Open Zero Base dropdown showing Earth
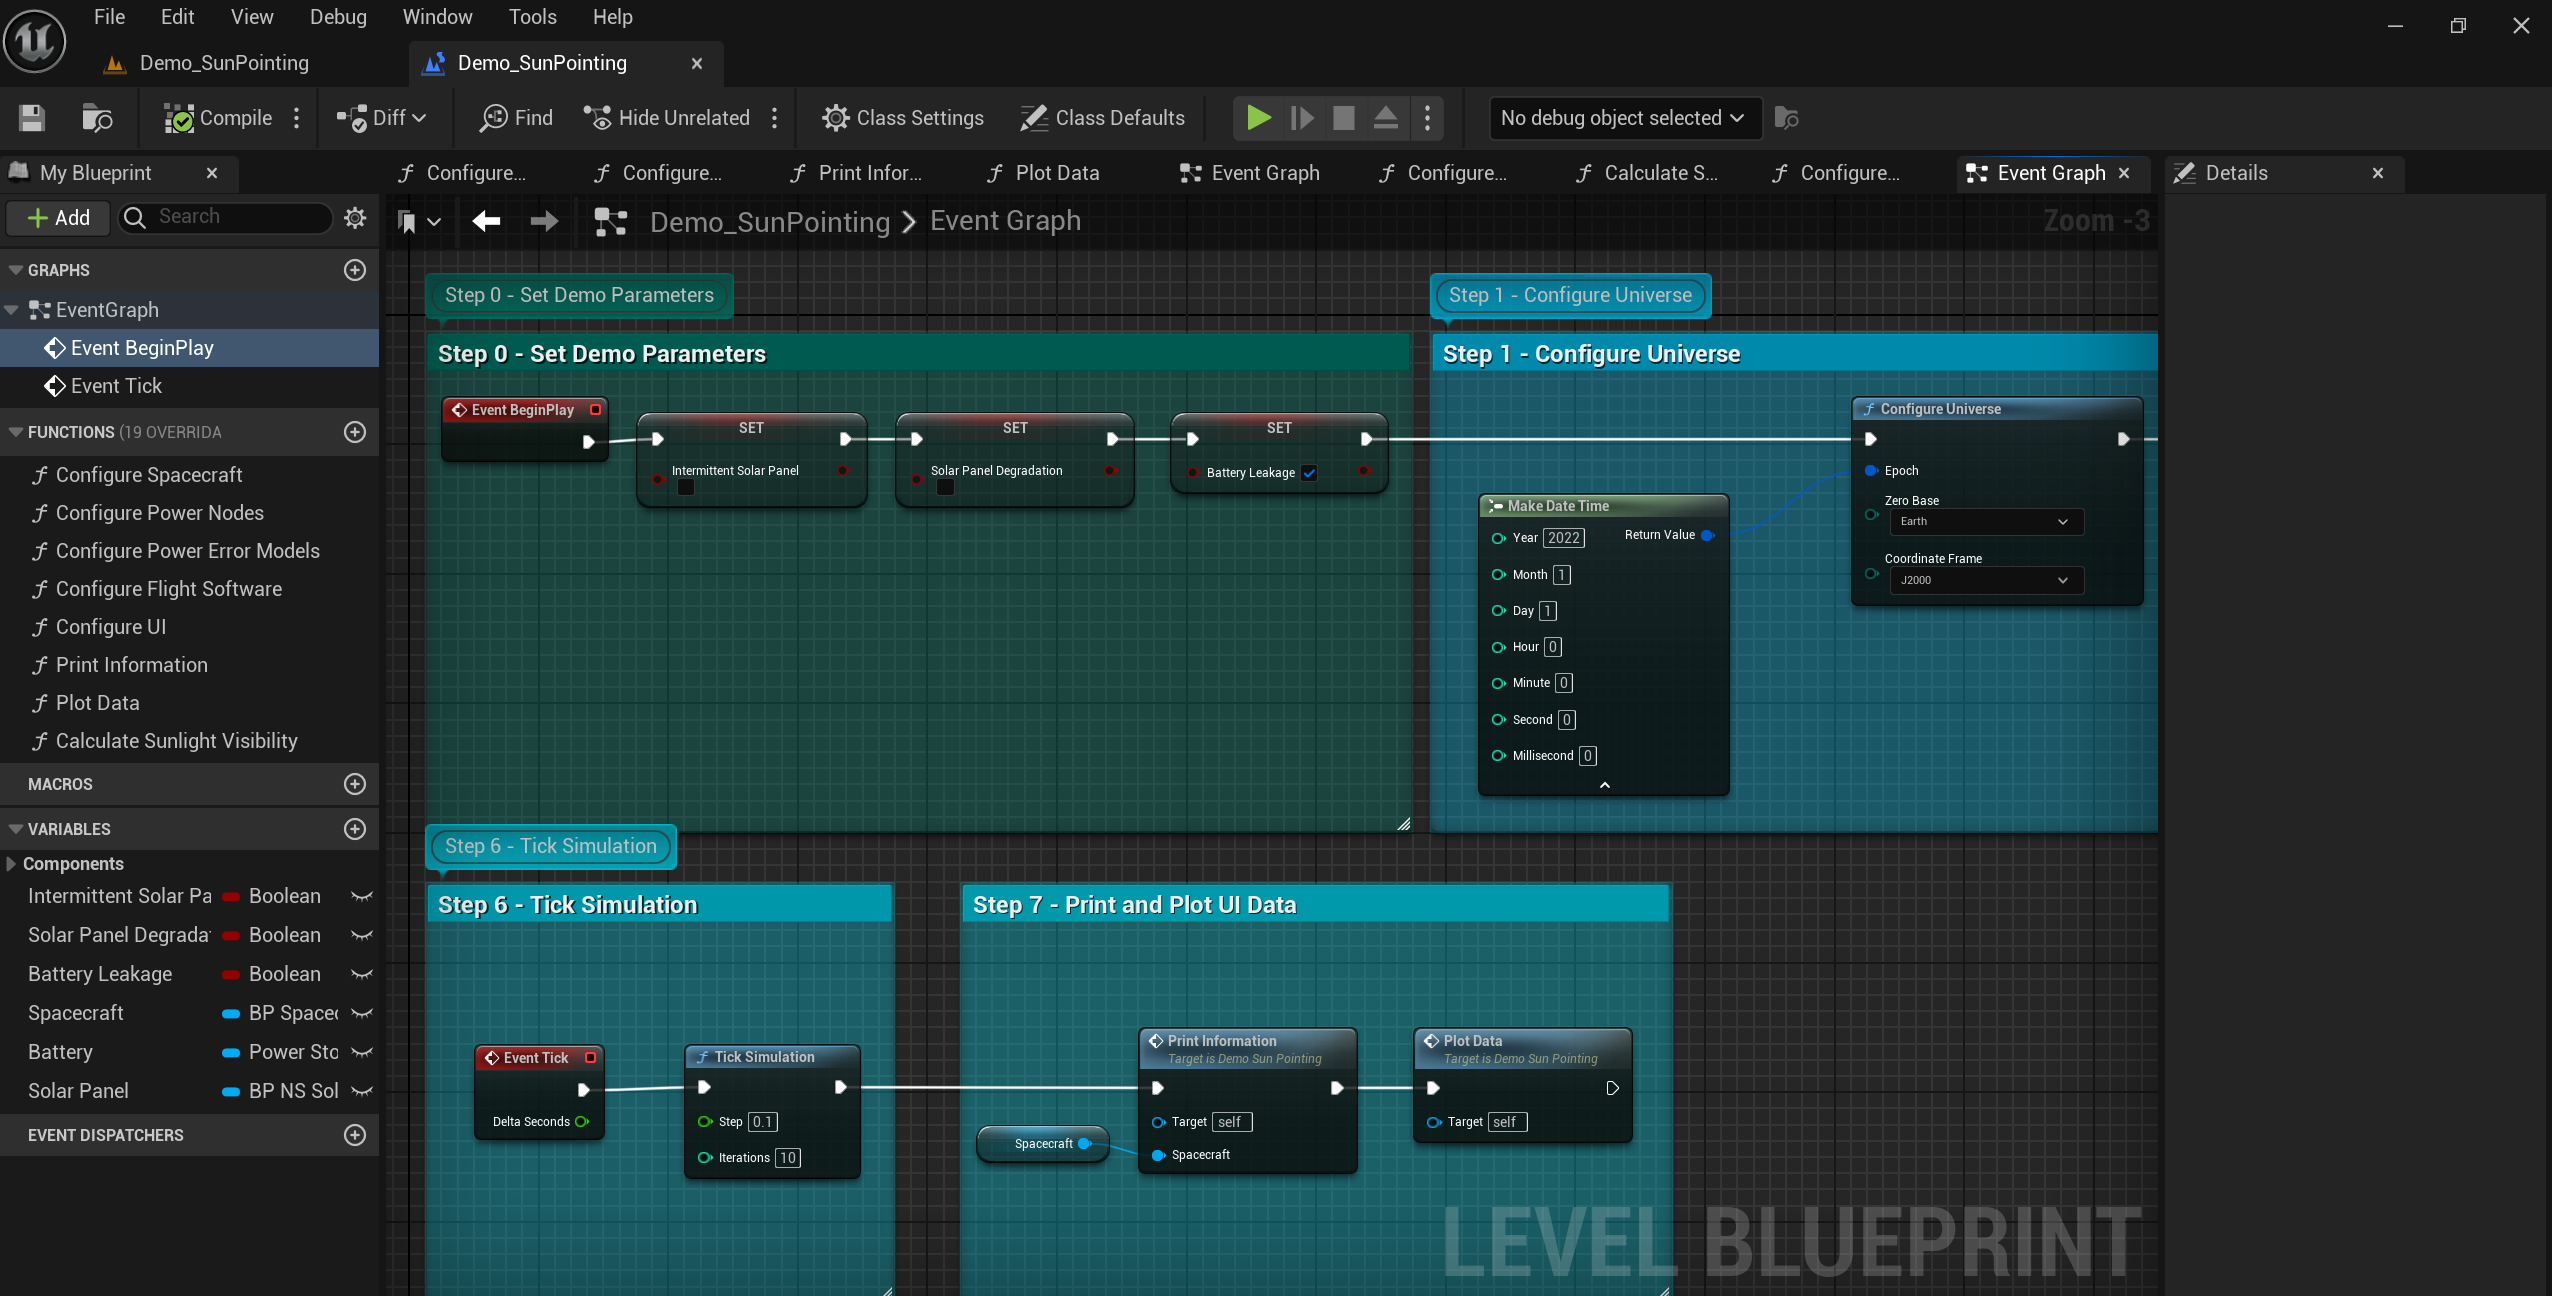Image resolution: width=2552 pixels, height=1296 pixels. 1986,521
